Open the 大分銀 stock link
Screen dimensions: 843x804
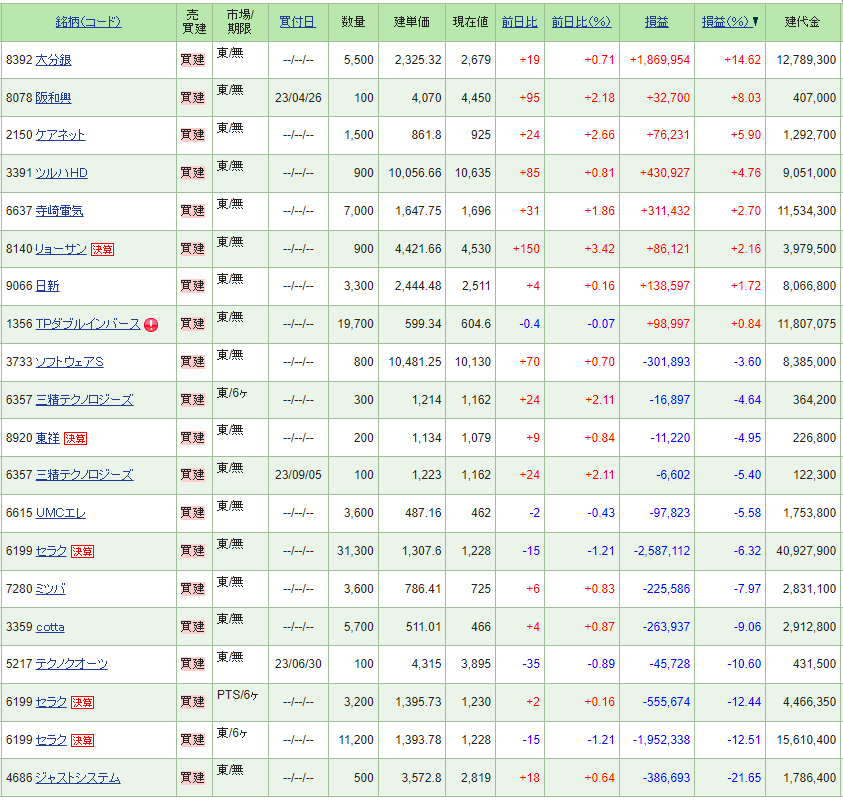pos(53,60)
